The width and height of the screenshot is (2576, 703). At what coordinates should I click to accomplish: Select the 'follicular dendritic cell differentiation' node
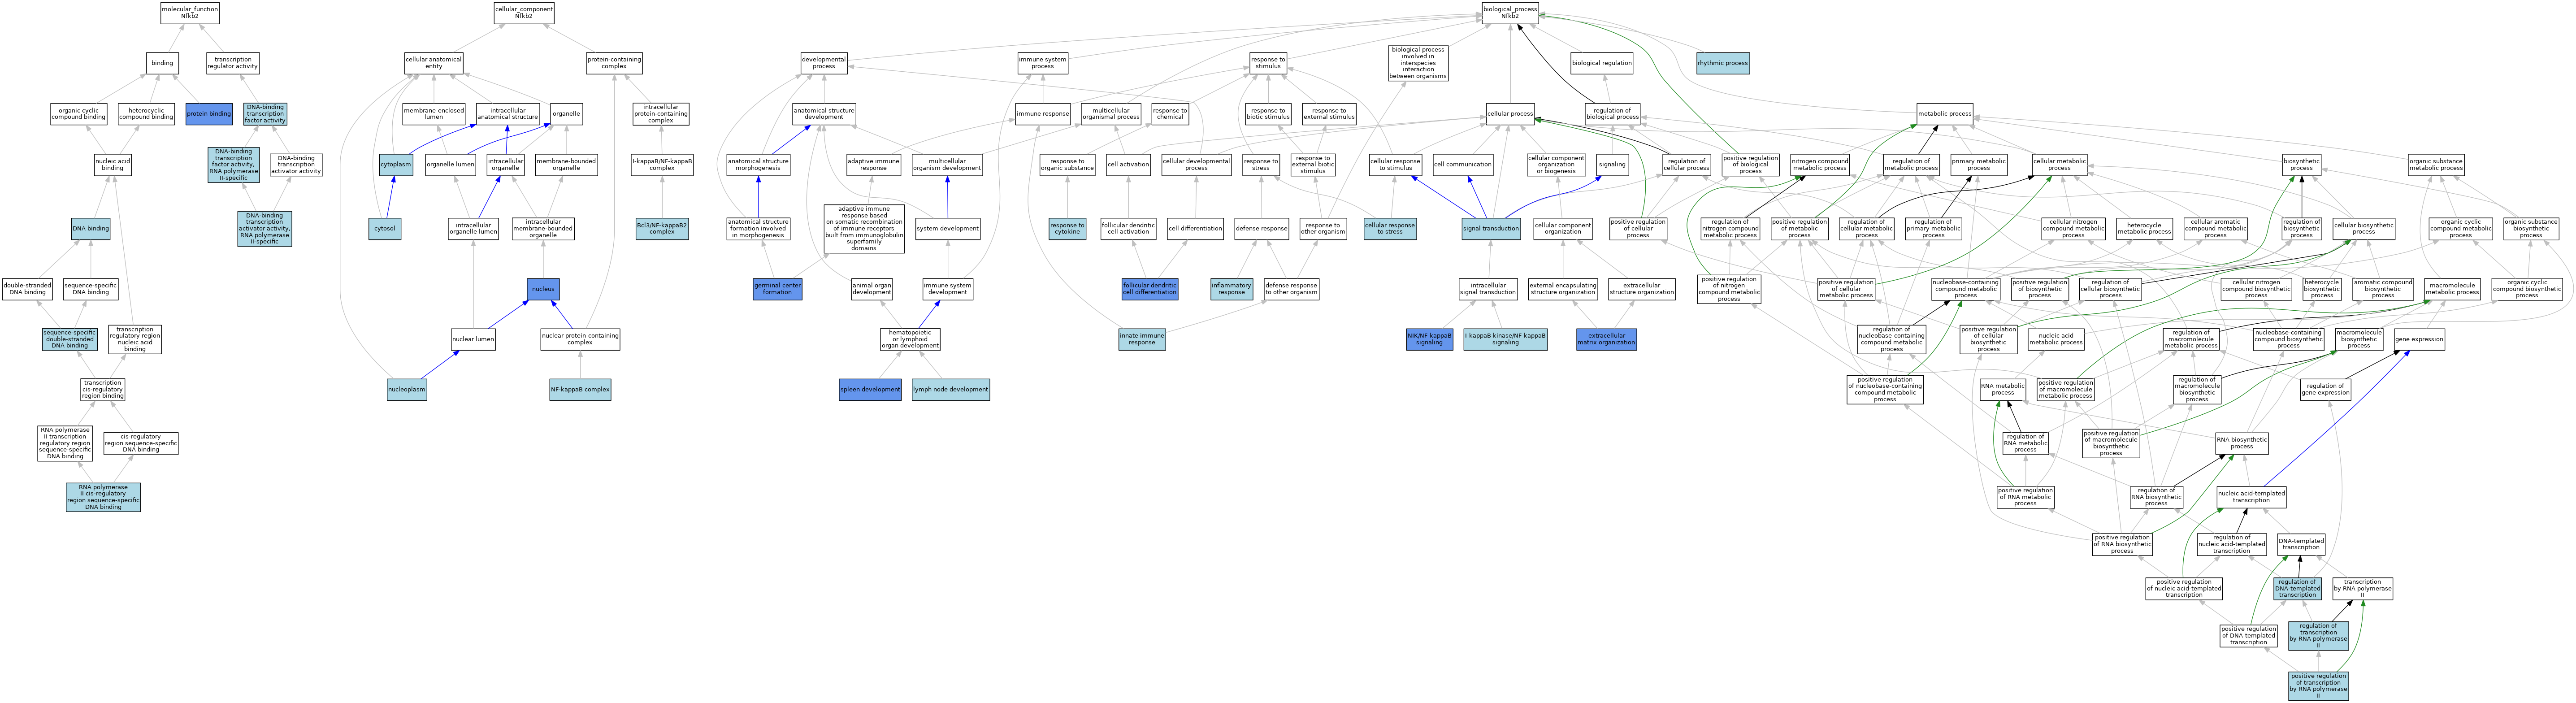click(1150, 289)
